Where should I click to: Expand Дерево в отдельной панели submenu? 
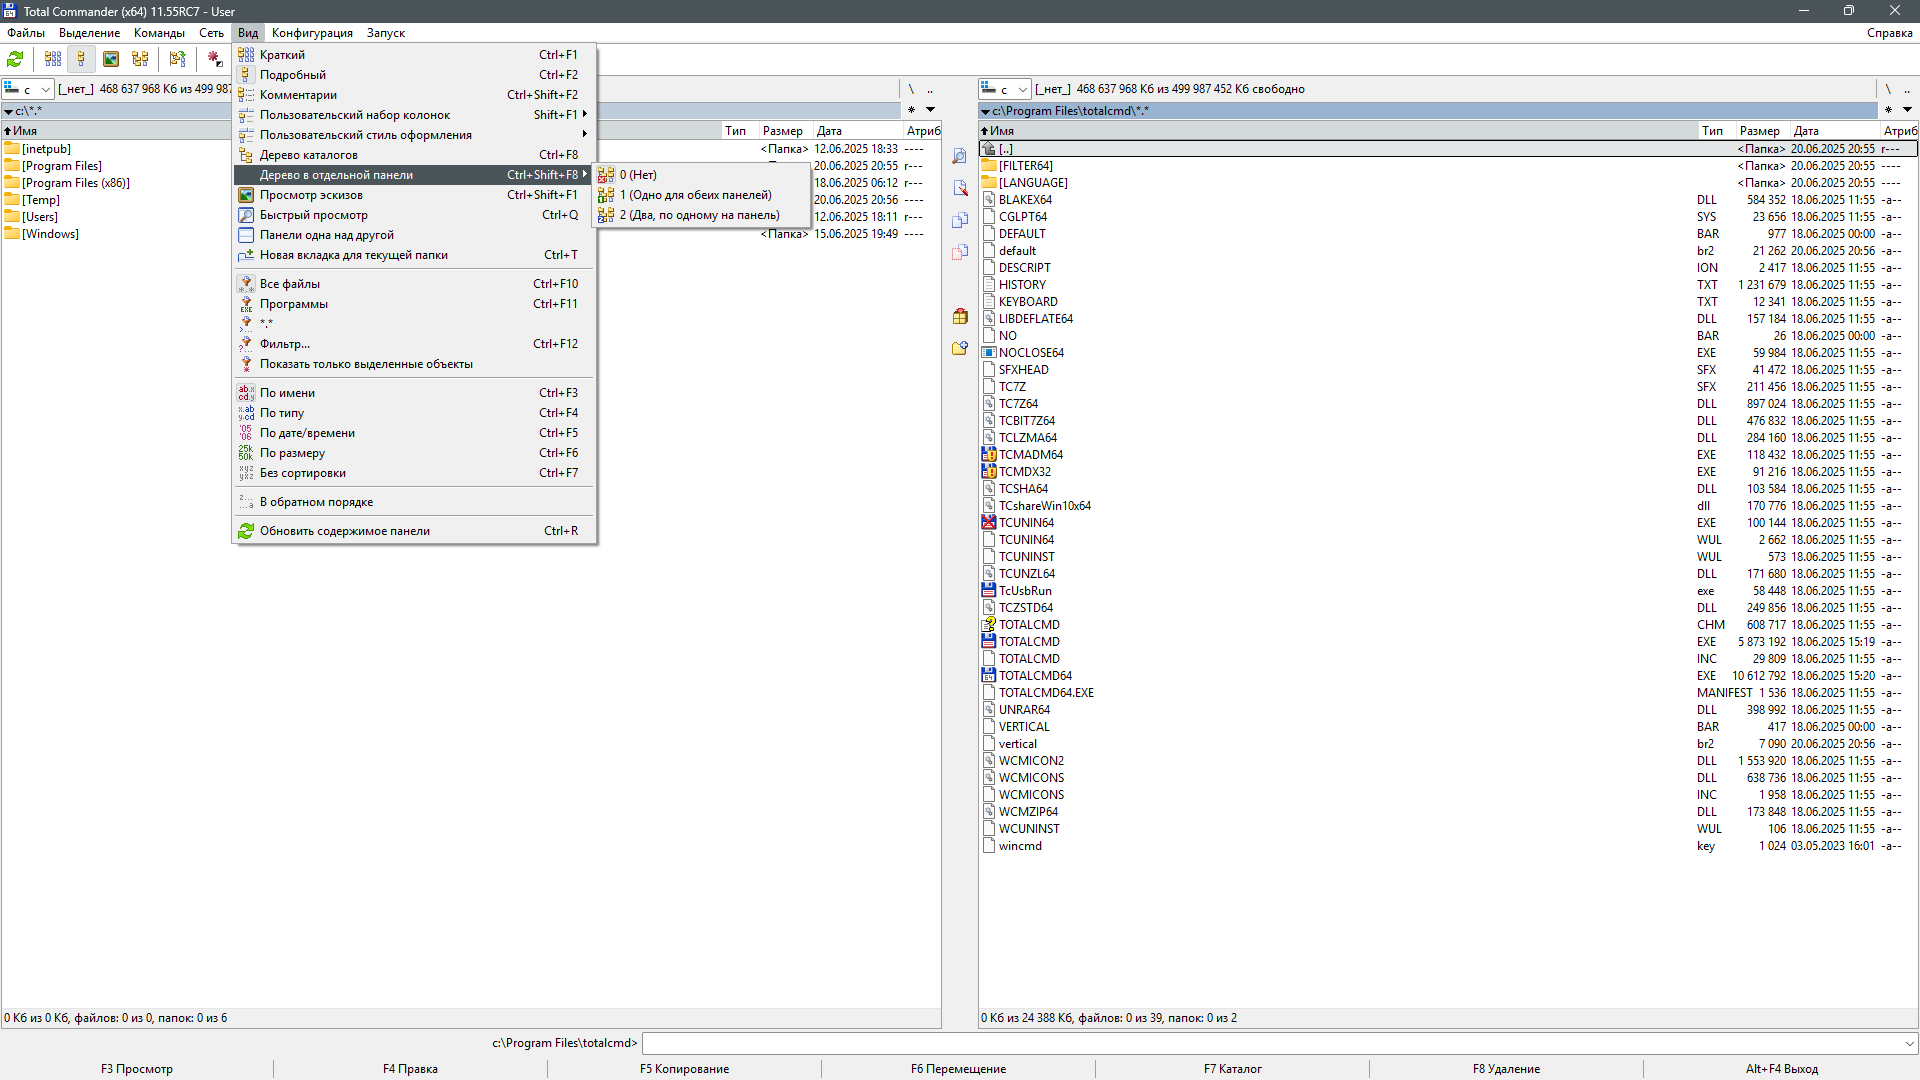tap(415, 175)
